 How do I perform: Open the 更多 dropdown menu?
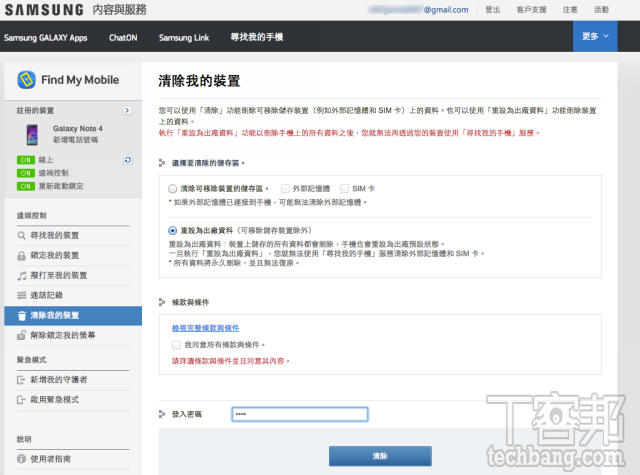pyautogui.click(x=595, y=36)
